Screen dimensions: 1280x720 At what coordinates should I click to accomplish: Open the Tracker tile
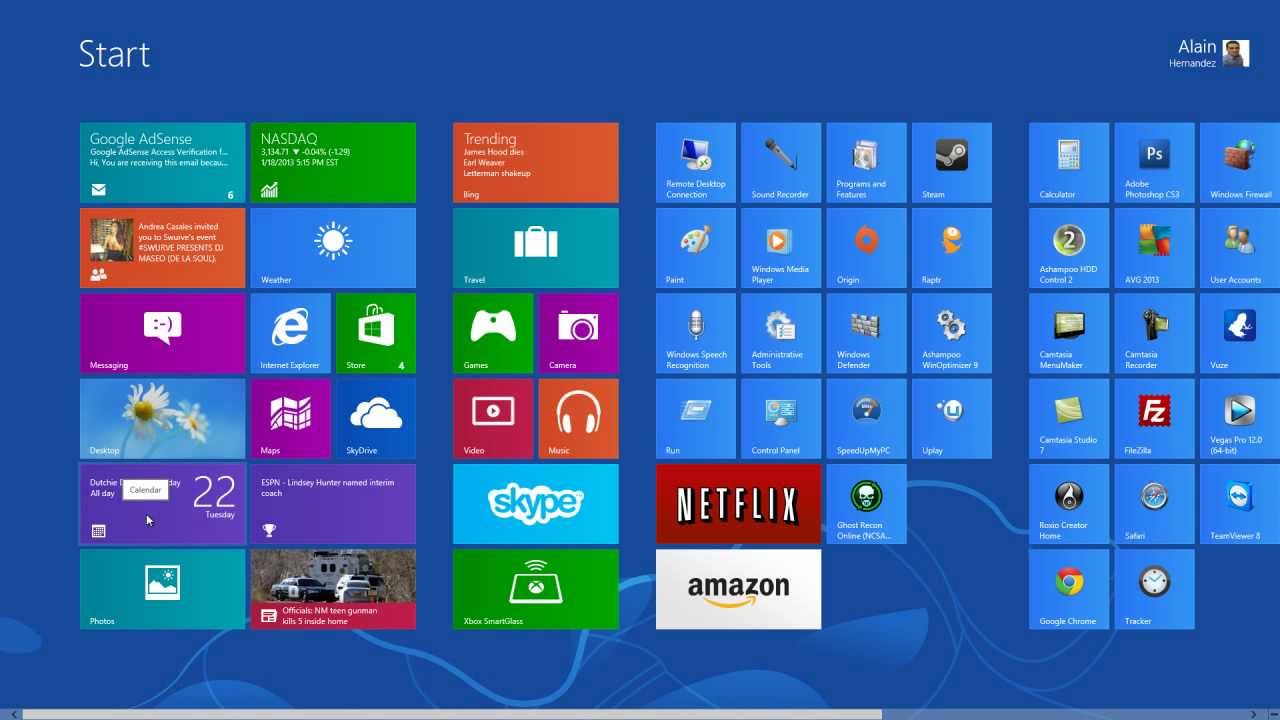click(x=1154, y=589)
